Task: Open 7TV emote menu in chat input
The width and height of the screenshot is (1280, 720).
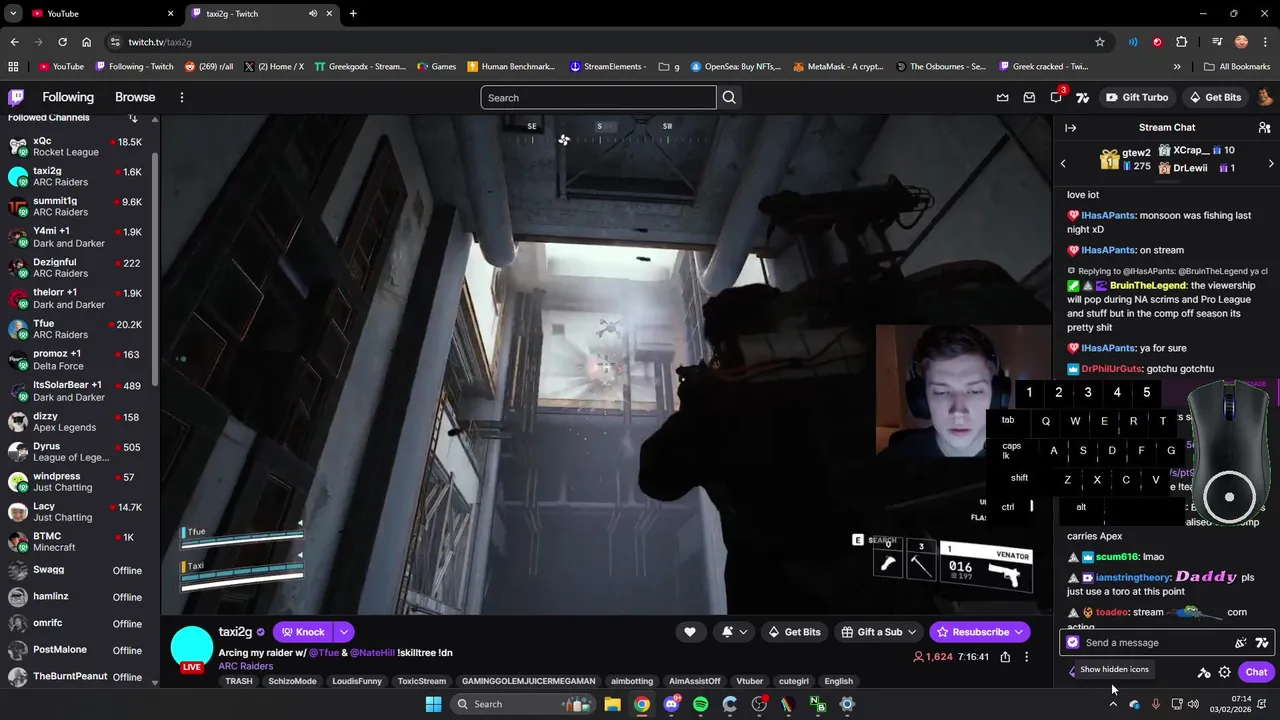Action: coord(1262,643)
